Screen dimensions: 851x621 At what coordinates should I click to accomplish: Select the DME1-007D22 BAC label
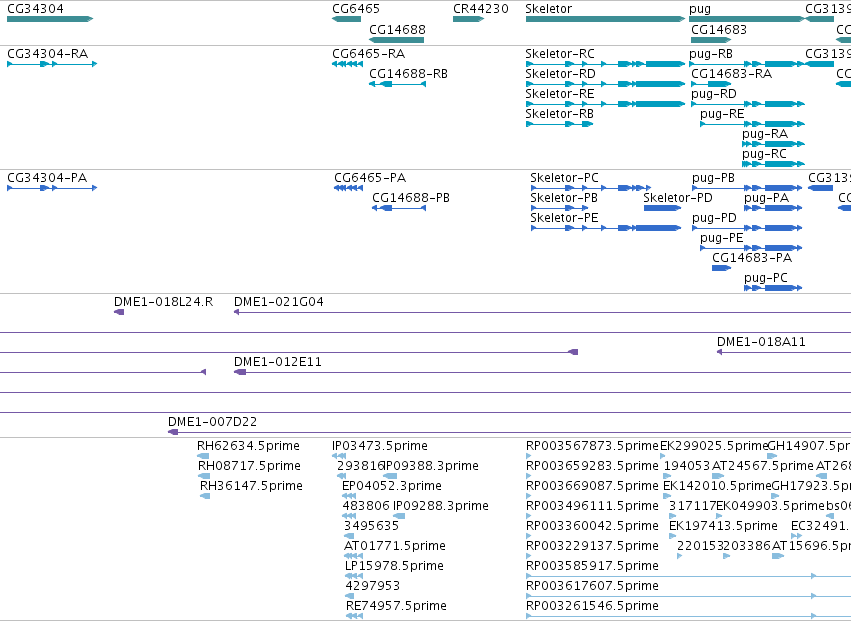click(x=212, y=422)
